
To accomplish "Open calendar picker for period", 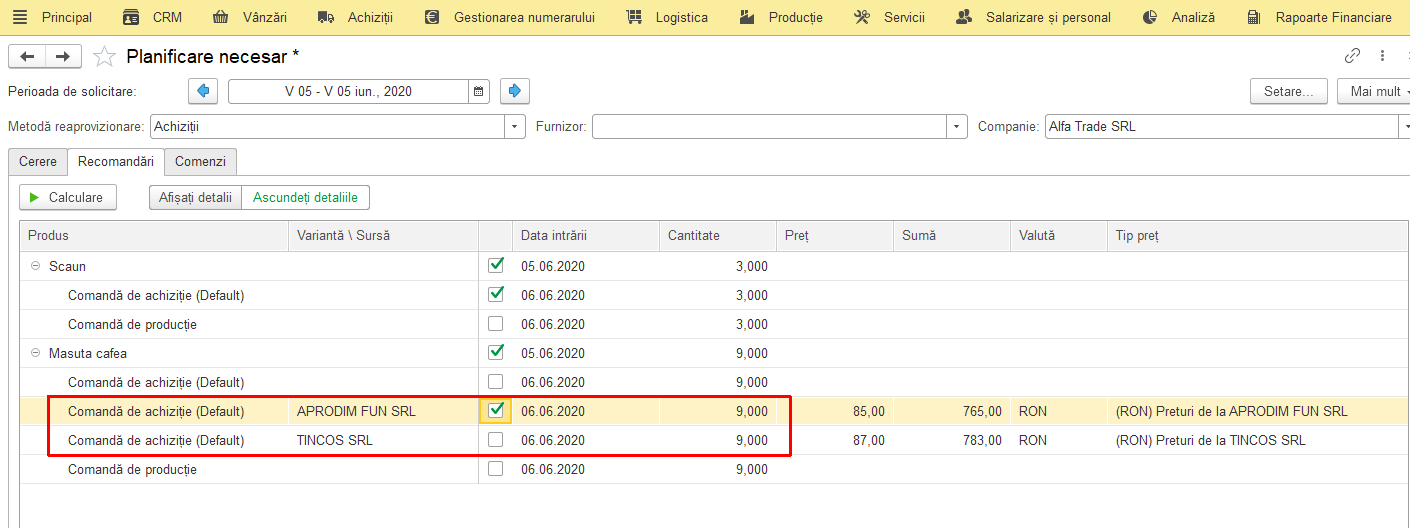I will tap(479, 91).
